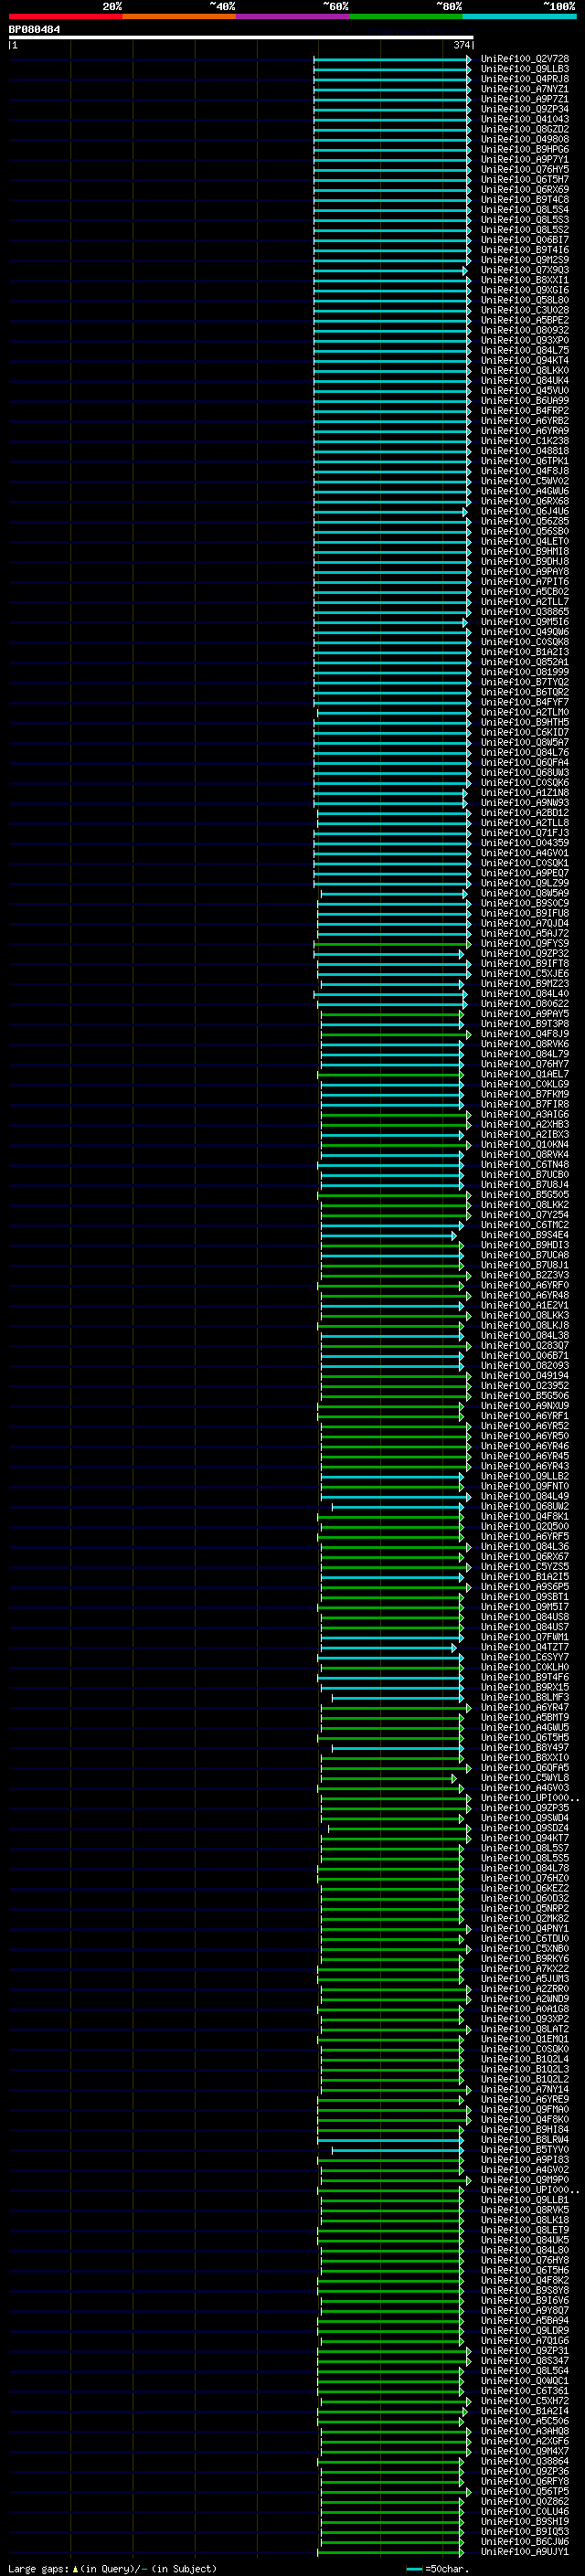Click the ~60% scale label
585x2576 pixels.
(335, 6)
